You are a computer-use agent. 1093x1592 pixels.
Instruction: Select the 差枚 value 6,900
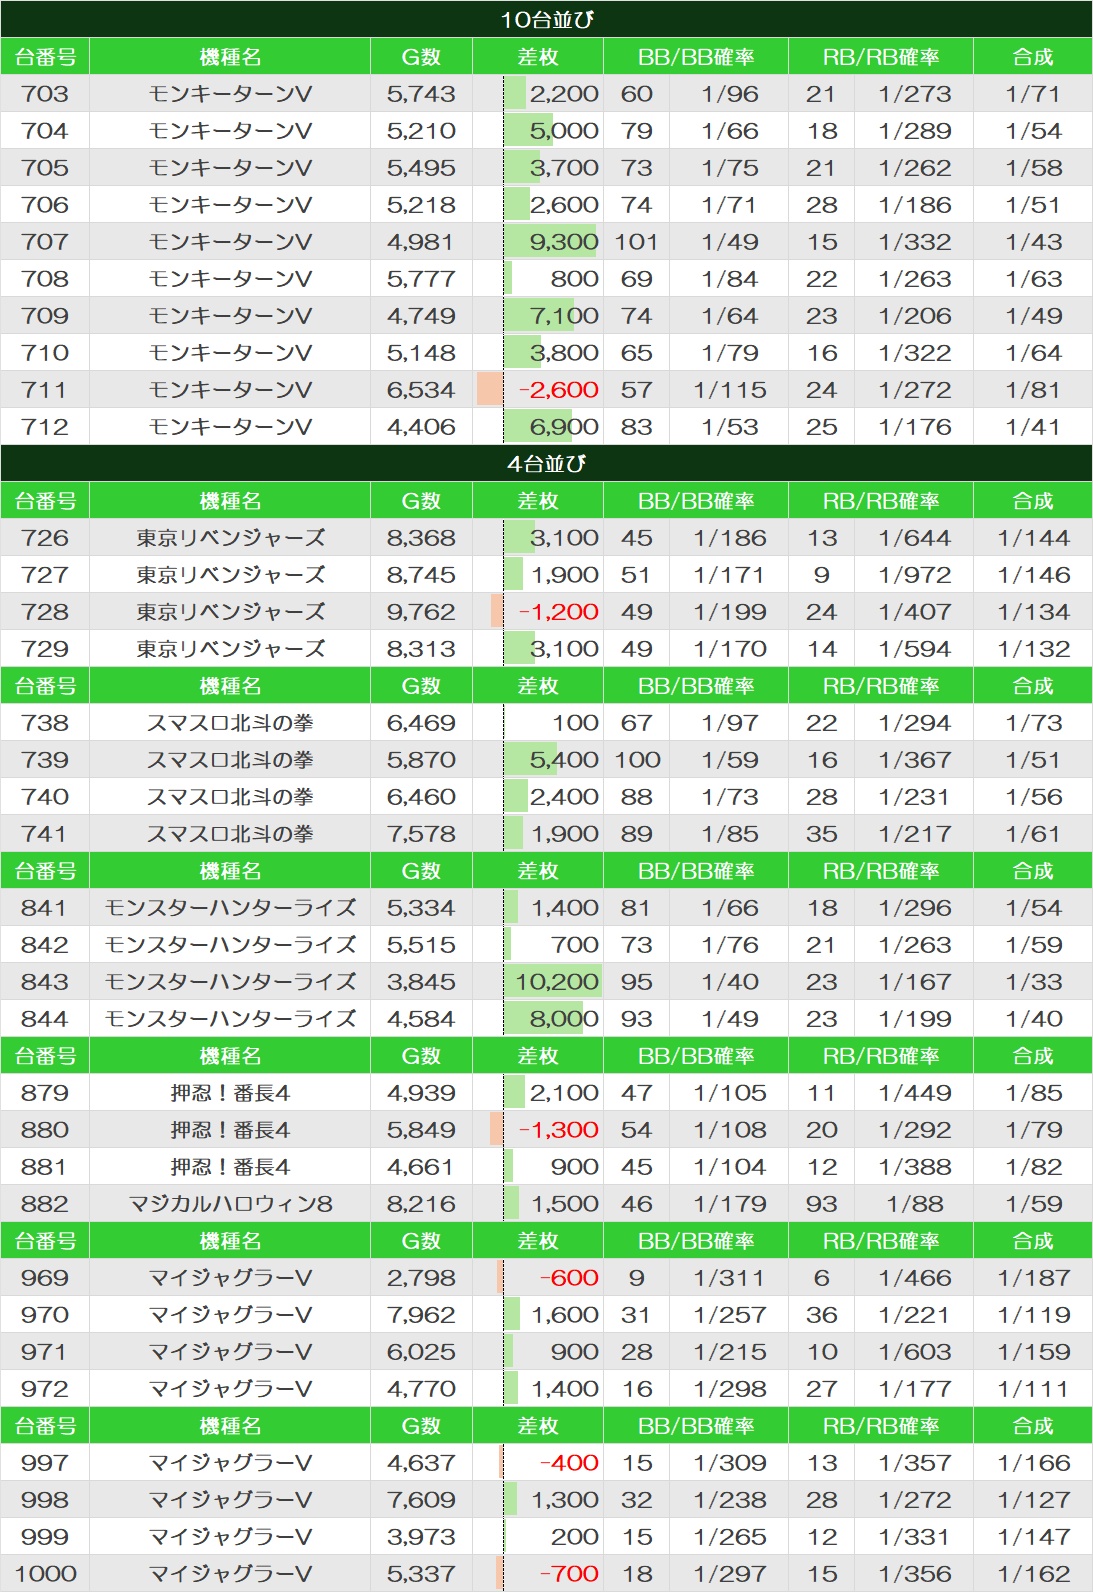click(x=564, y=427)
